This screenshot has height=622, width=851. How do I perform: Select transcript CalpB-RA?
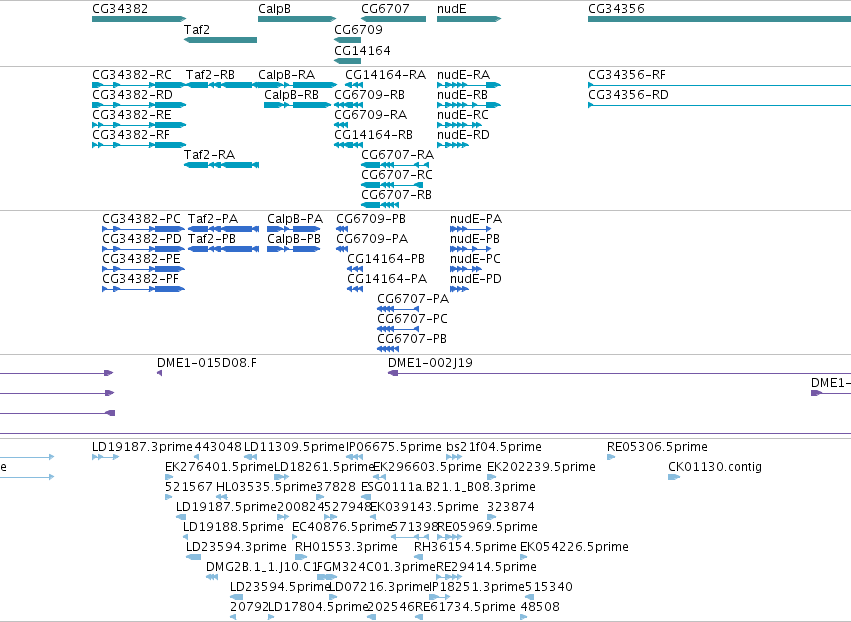click(x=297, y=85)
